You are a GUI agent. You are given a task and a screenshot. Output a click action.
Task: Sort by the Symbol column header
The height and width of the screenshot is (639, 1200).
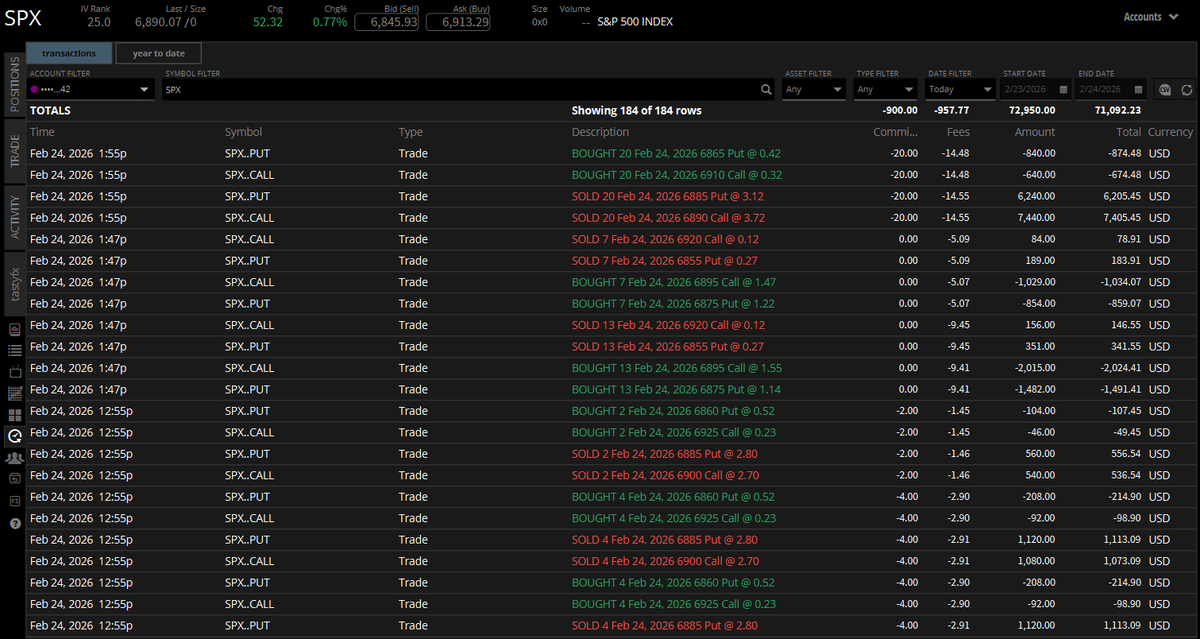[x=244, y=132]
